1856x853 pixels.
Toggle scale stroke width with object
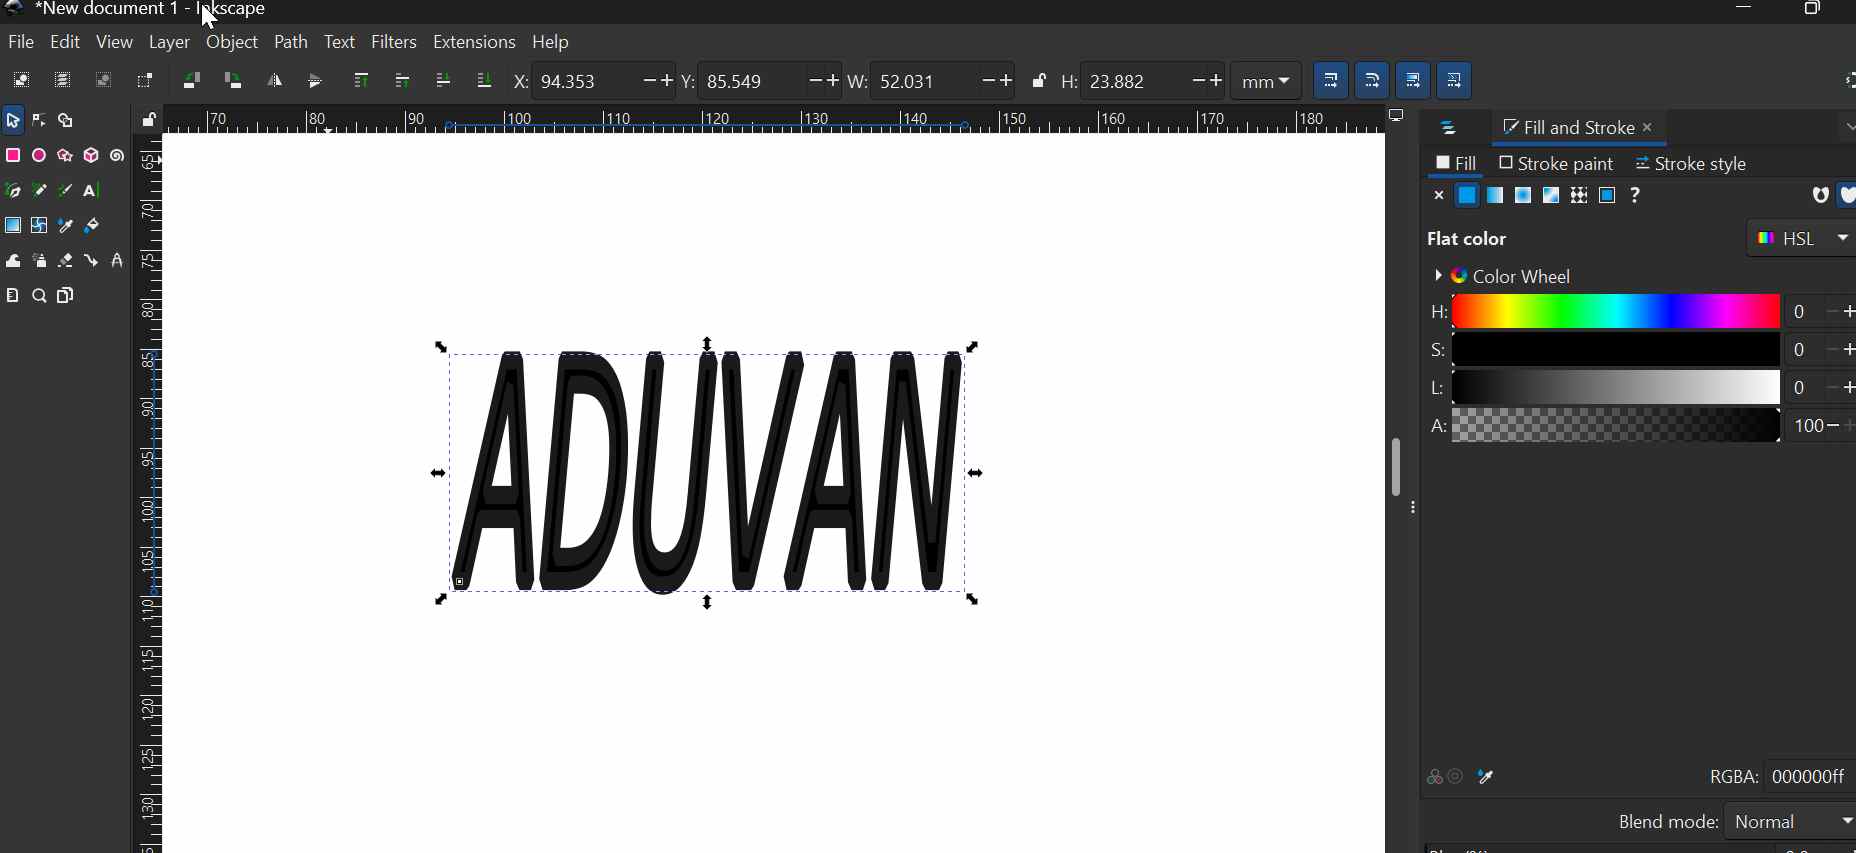click(x=1330, y=80)
